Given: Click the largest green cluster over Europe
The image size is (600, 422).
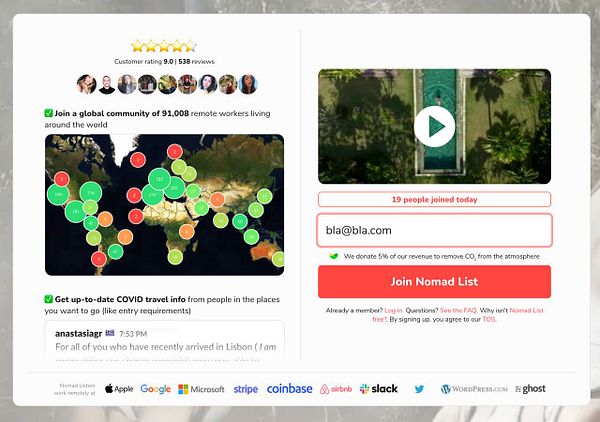Looking at the screenshot, I should click(x=160, y=179).
